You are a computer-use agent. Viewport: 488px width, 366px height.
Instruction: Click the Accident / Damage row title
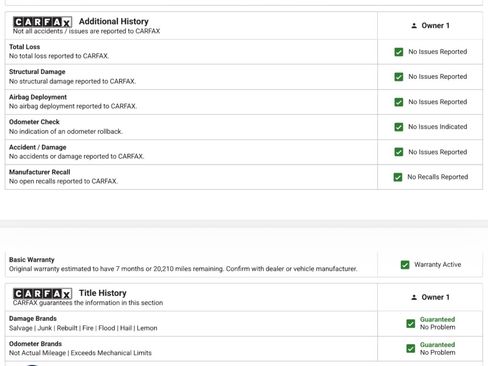click(37, 147)
